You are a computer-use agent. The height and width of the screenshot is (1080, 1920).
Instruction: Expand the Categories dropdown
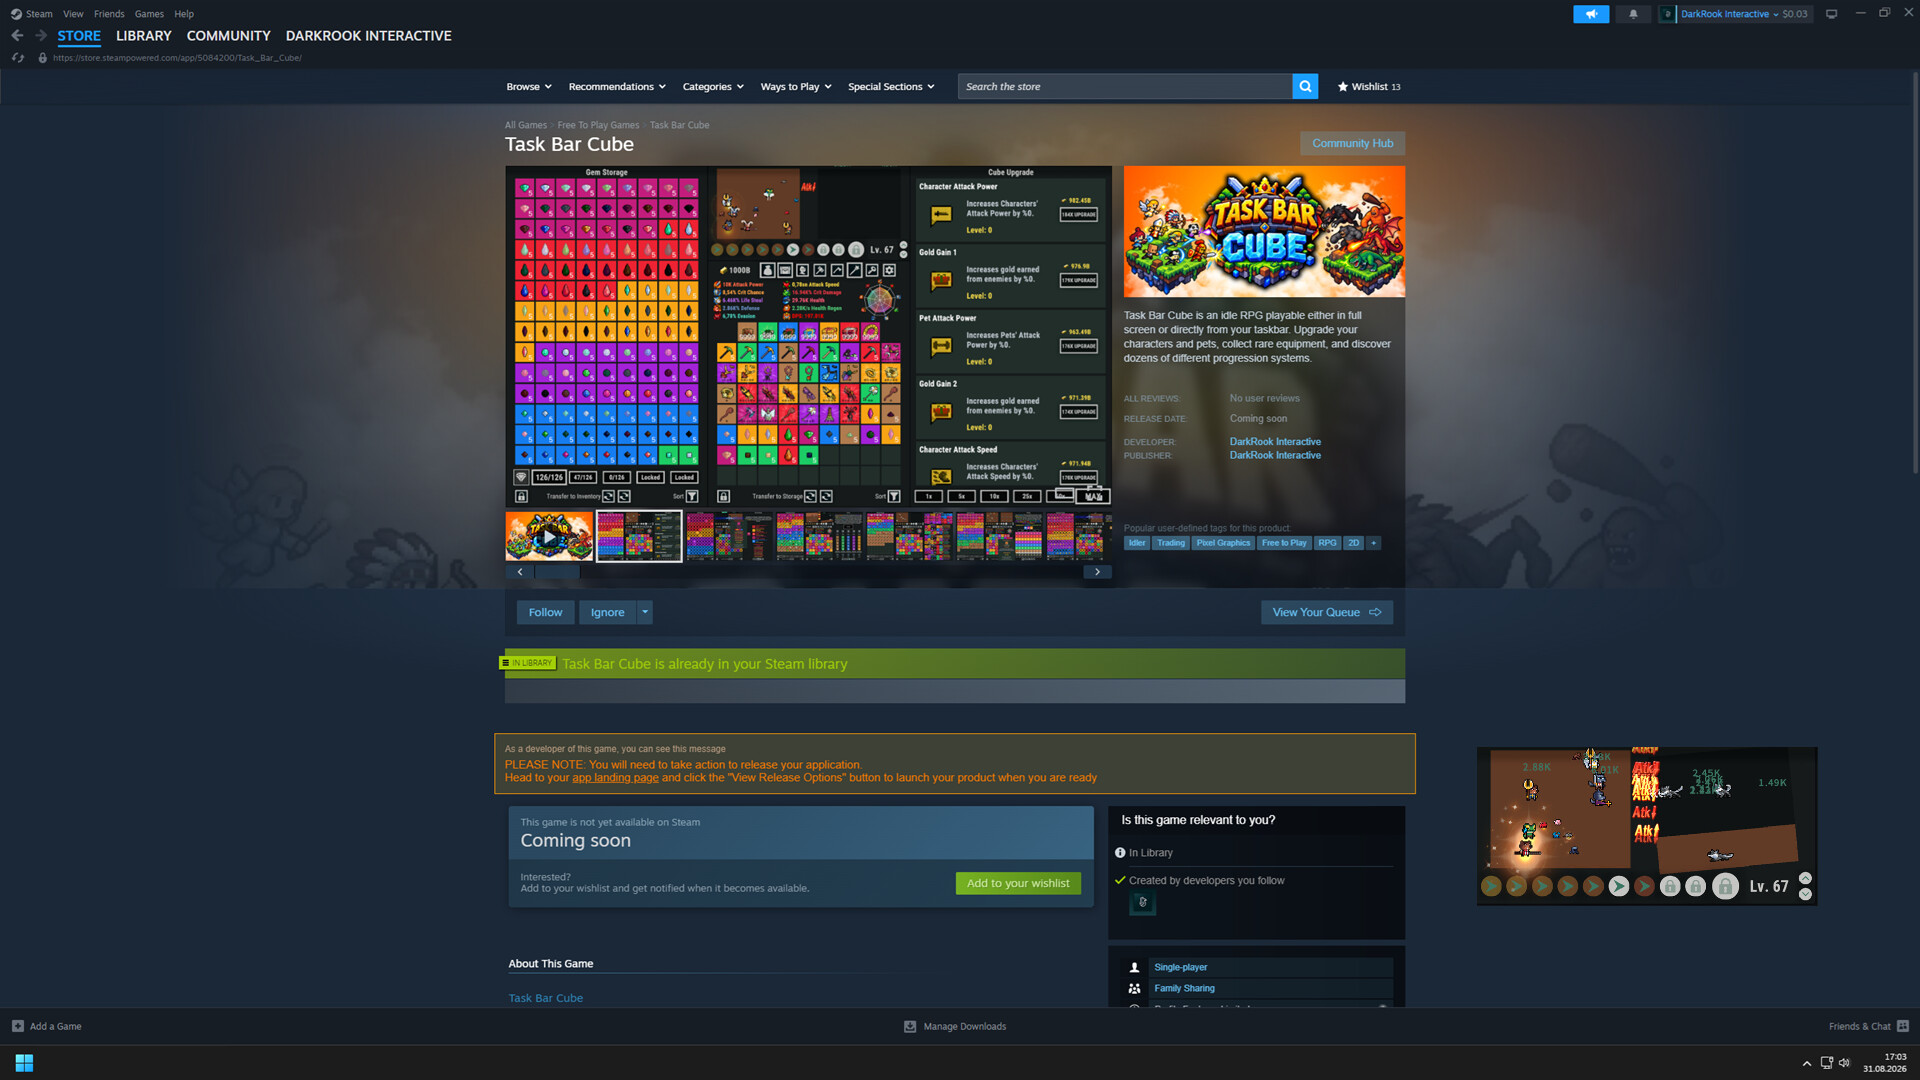click(713, 87)
